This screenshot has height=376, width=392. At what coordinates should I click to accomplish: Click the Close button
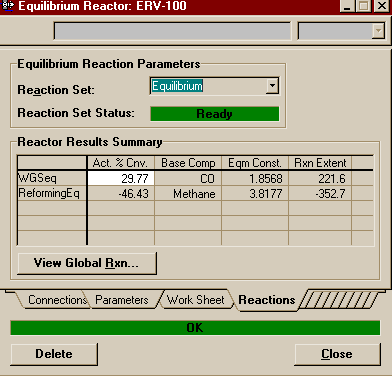point(337,354)
